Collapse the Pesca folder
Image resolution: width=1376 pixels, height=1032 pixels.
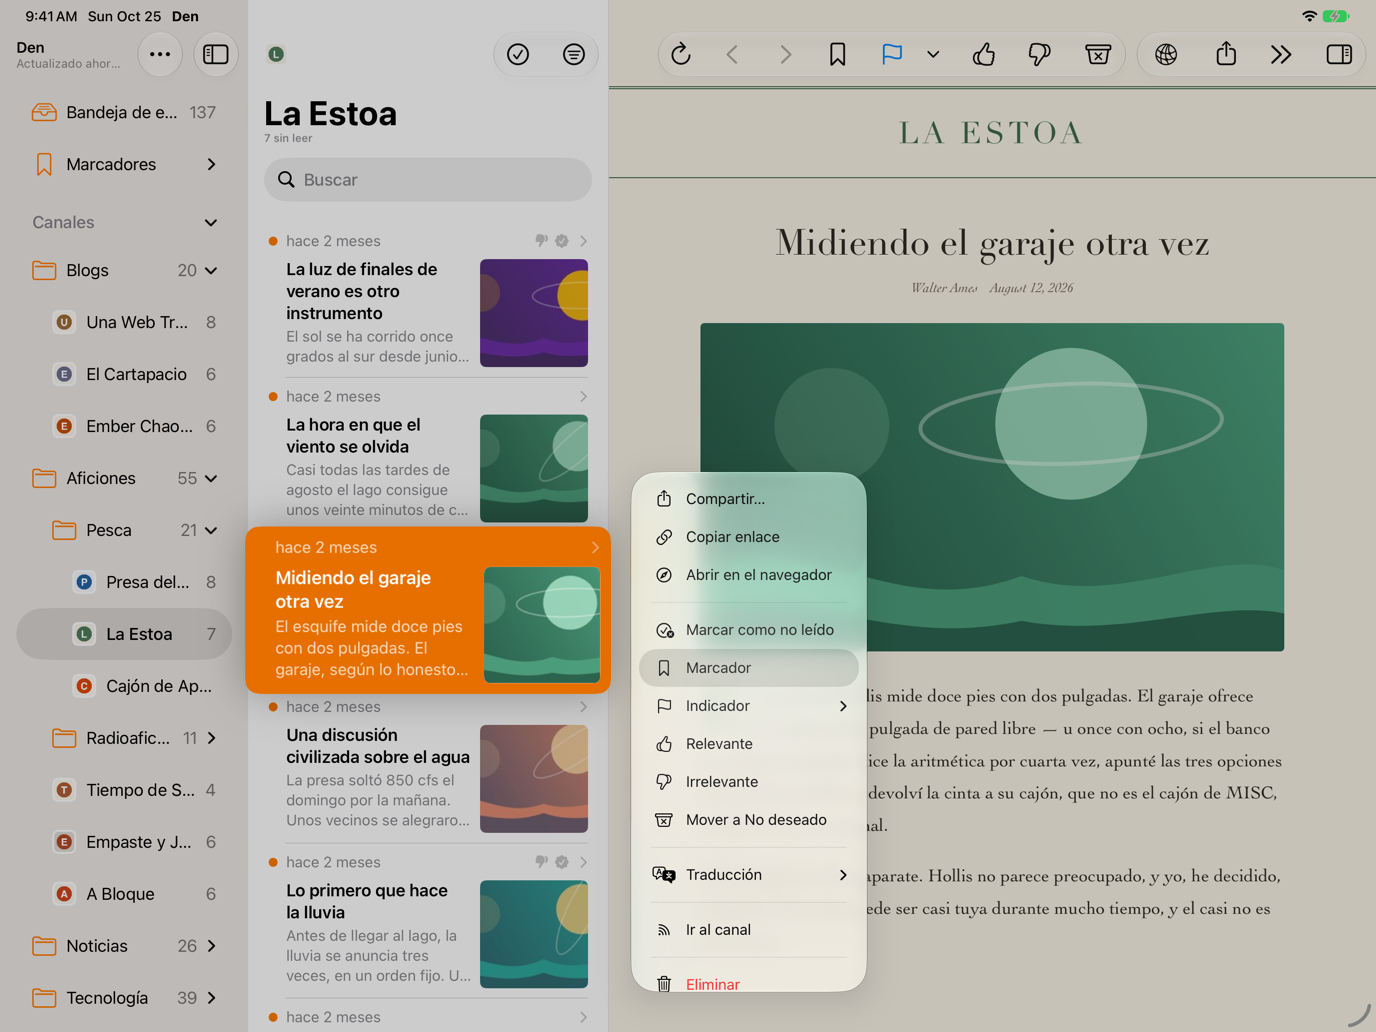click(211, 531)
